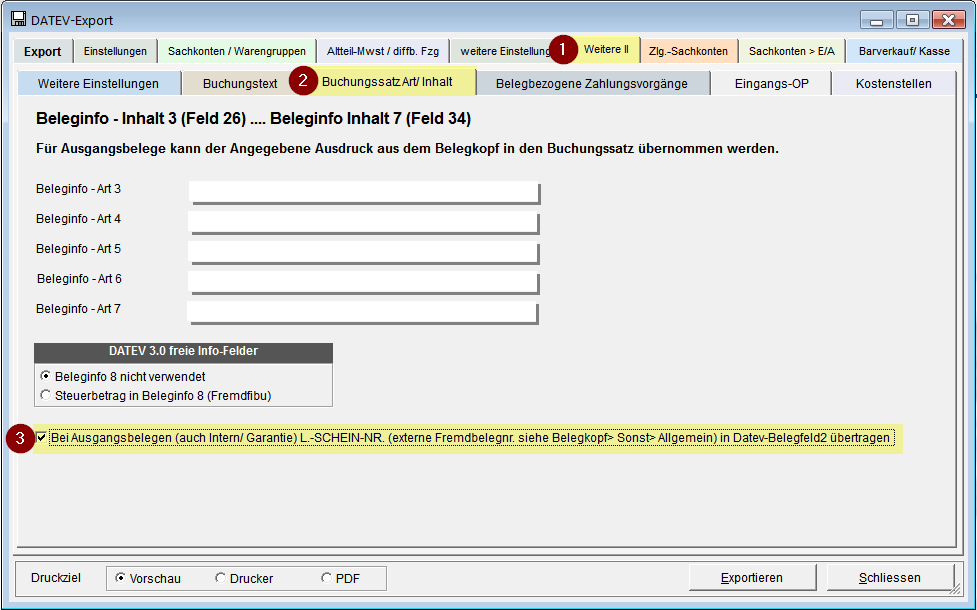Select Drucker as Druckziel
The image size is (977, 610).
point(221,578)
